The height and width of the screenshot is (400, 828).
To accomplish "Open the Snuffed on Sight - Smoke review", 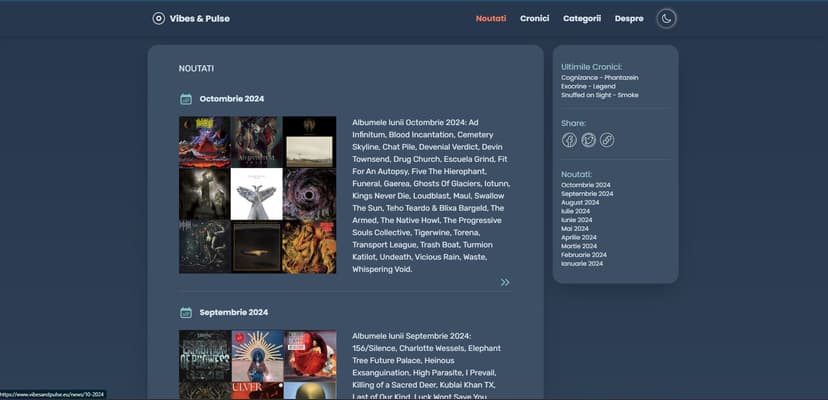I will coord(600,95).
